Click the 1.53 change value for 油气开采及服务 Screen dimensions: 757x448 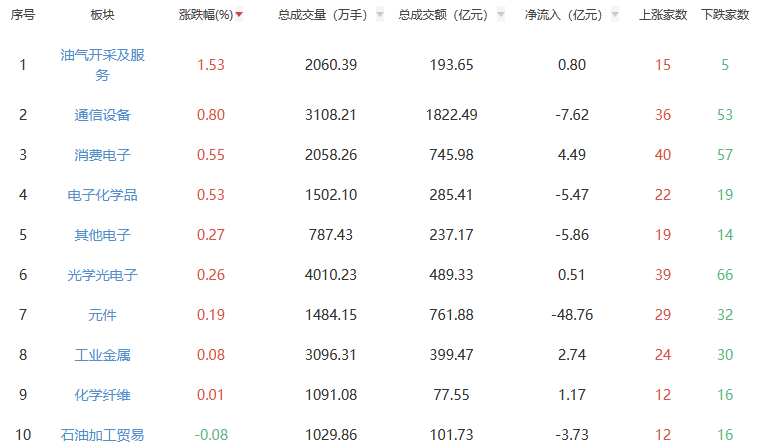[210, 65]
